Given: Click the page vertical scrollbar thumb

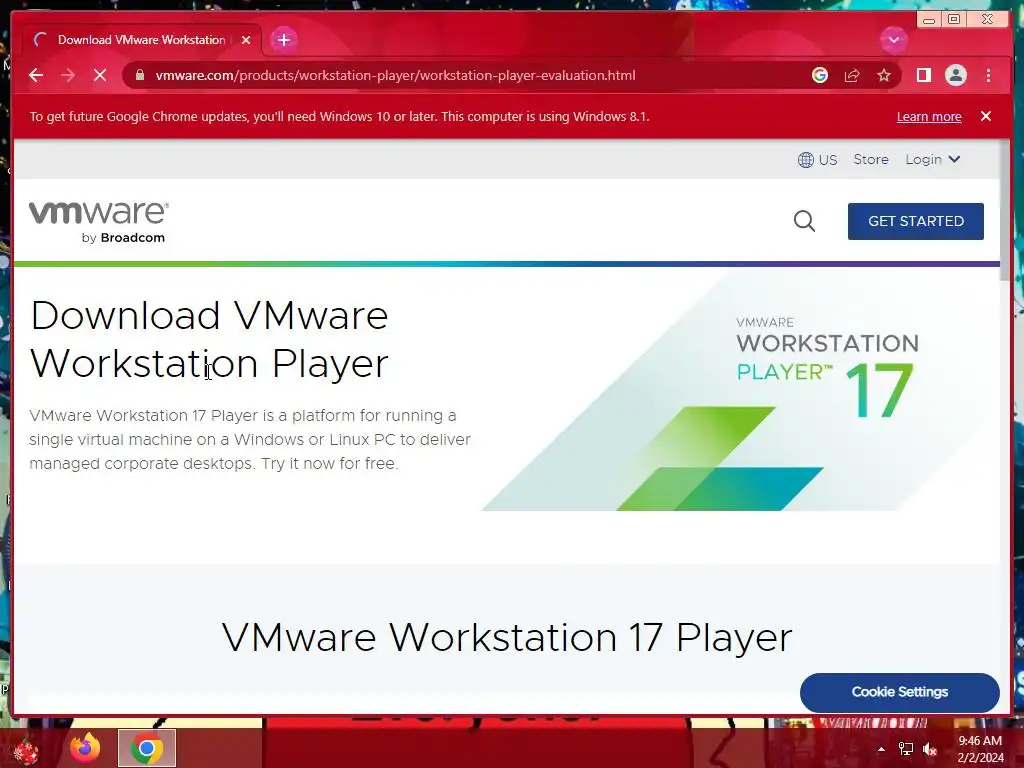Looking at the screenshot, I should [1004, 209].
